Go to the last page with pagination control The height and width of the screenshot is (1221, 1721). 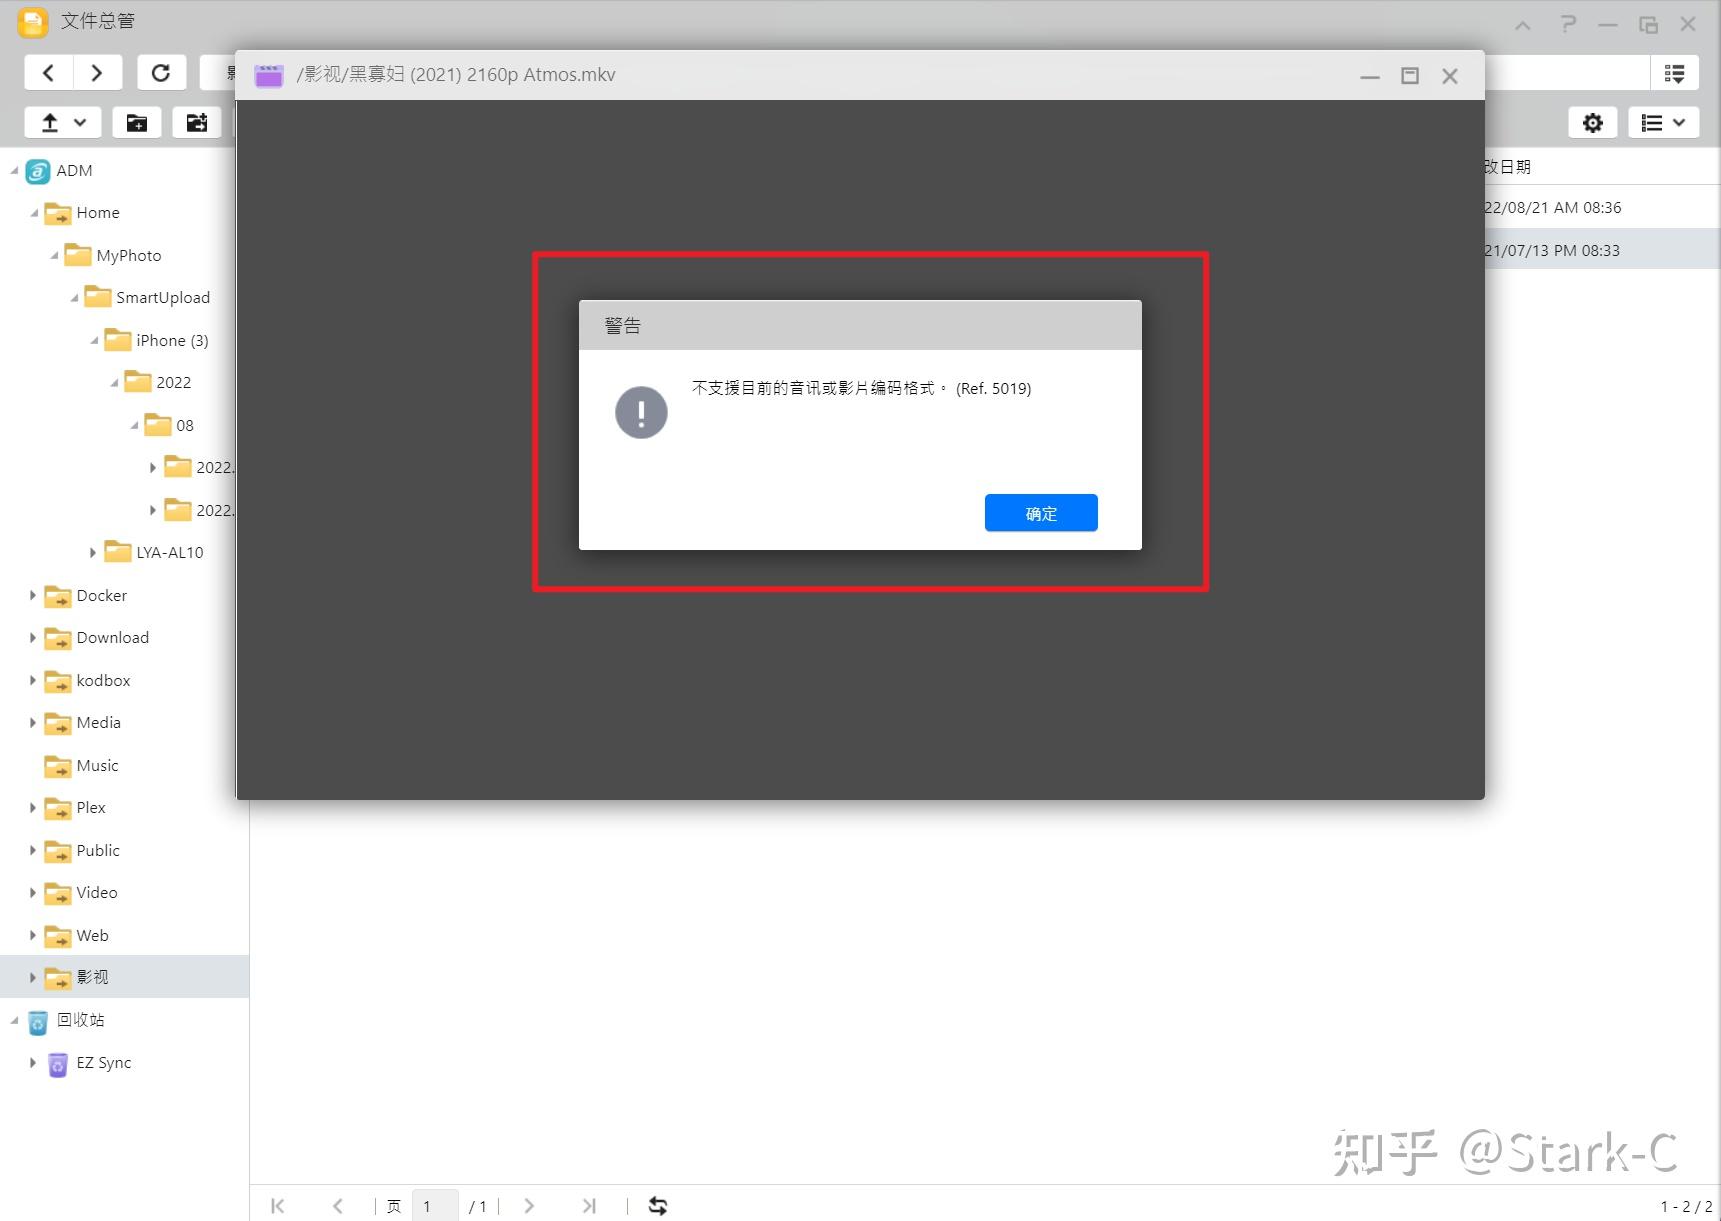coord(589,1205)
